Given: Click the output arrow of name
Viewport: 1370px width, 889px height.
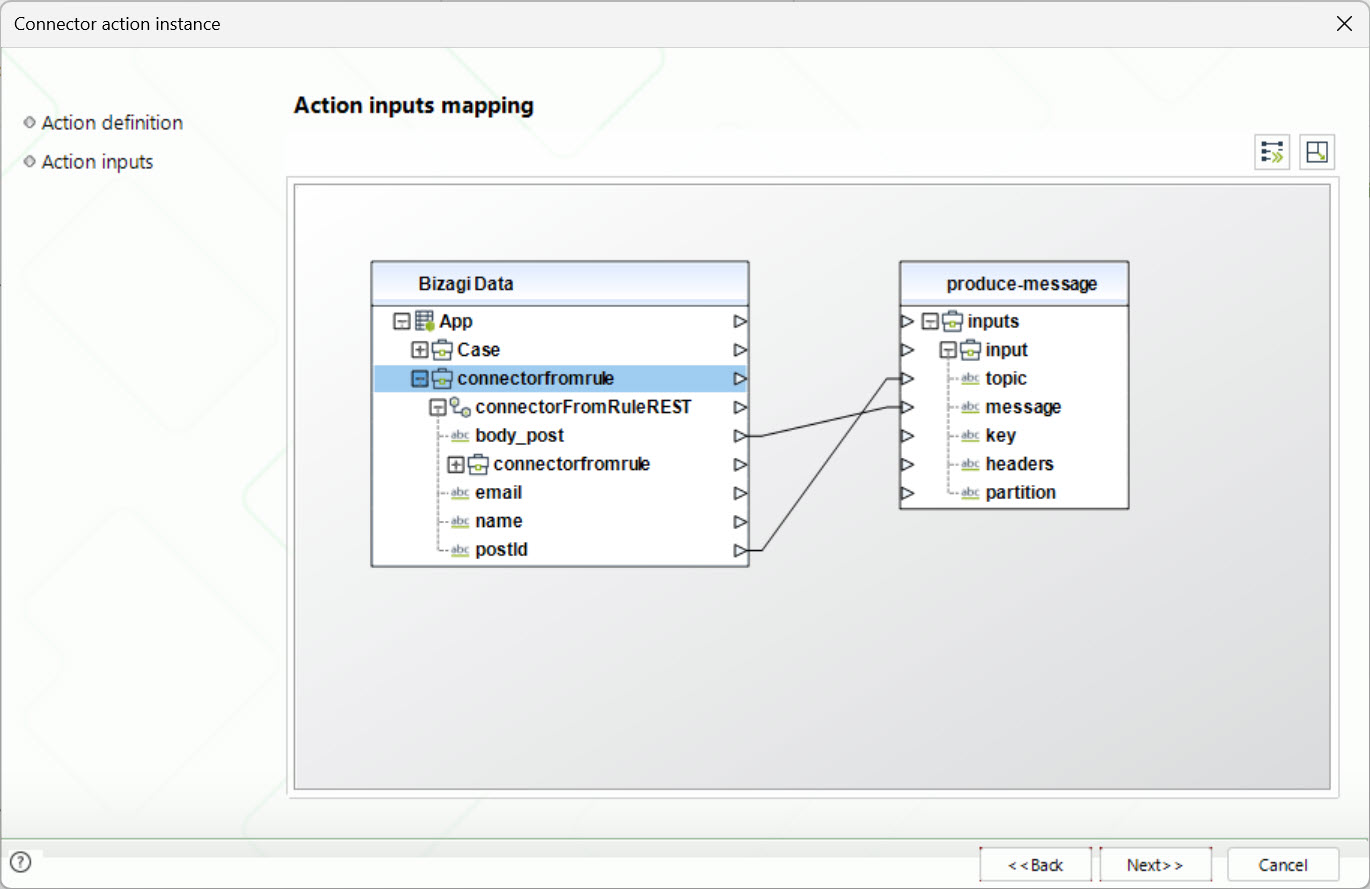Looking at the screenshot, I should coord(740,521).
